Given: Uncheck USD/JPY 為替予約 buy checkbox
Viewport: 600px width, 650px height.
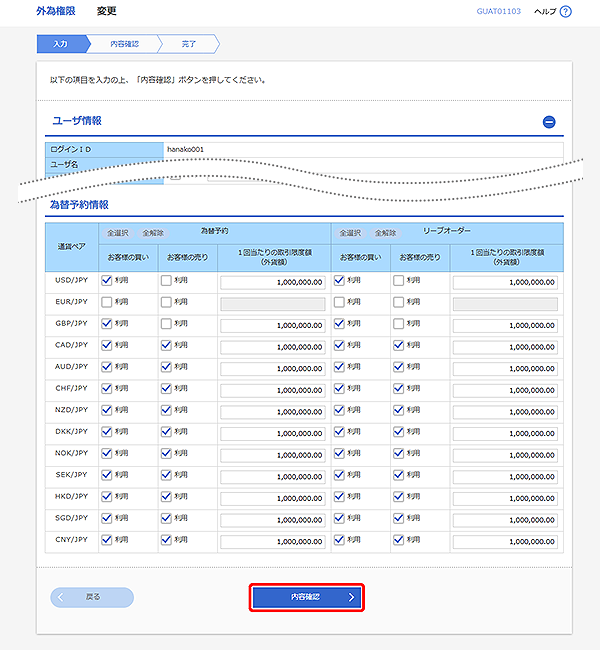Looking at the screenshot, I should [107, 280].
